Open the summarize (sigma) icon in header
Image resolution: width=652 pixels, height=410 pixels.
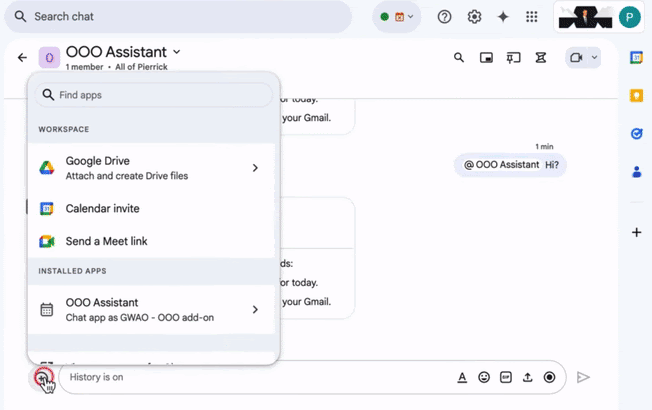click(x=541, y=57)
